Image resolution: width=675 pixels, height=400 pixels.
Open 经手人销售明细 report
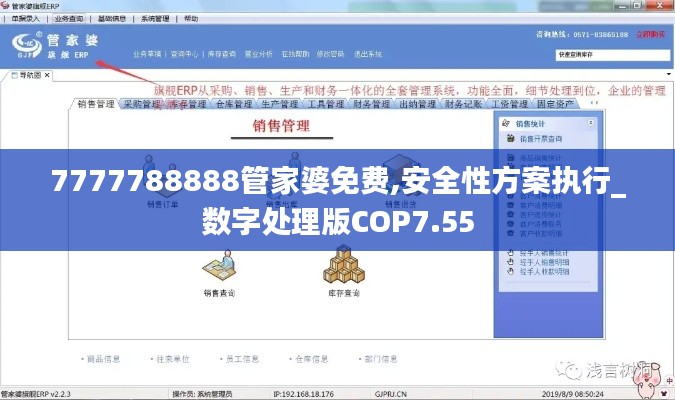[545, 262]
